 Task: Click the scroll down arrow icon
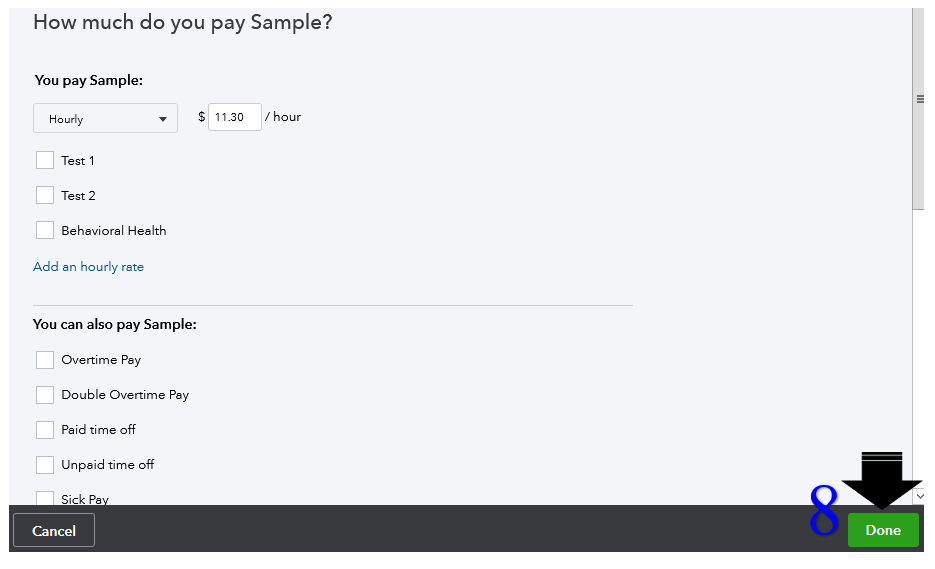(x=918, y=496)
